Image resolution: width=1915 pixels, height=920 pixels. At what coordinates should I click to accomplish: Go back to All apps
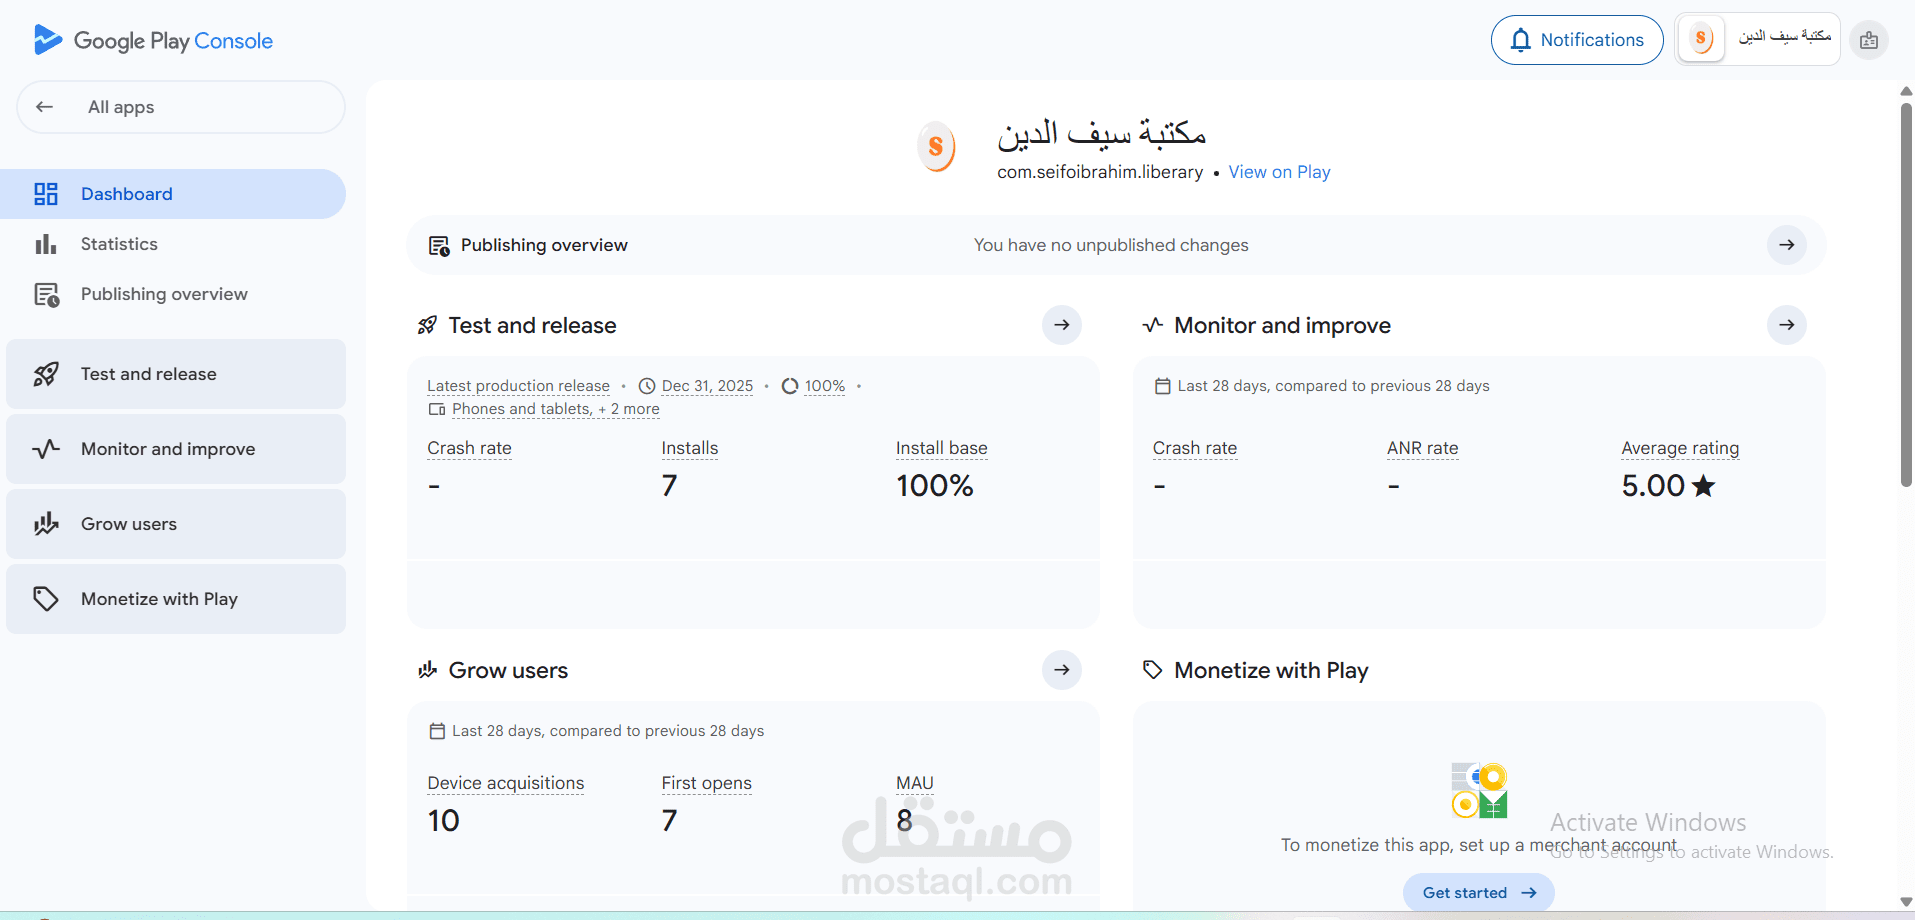coord(181,107)
